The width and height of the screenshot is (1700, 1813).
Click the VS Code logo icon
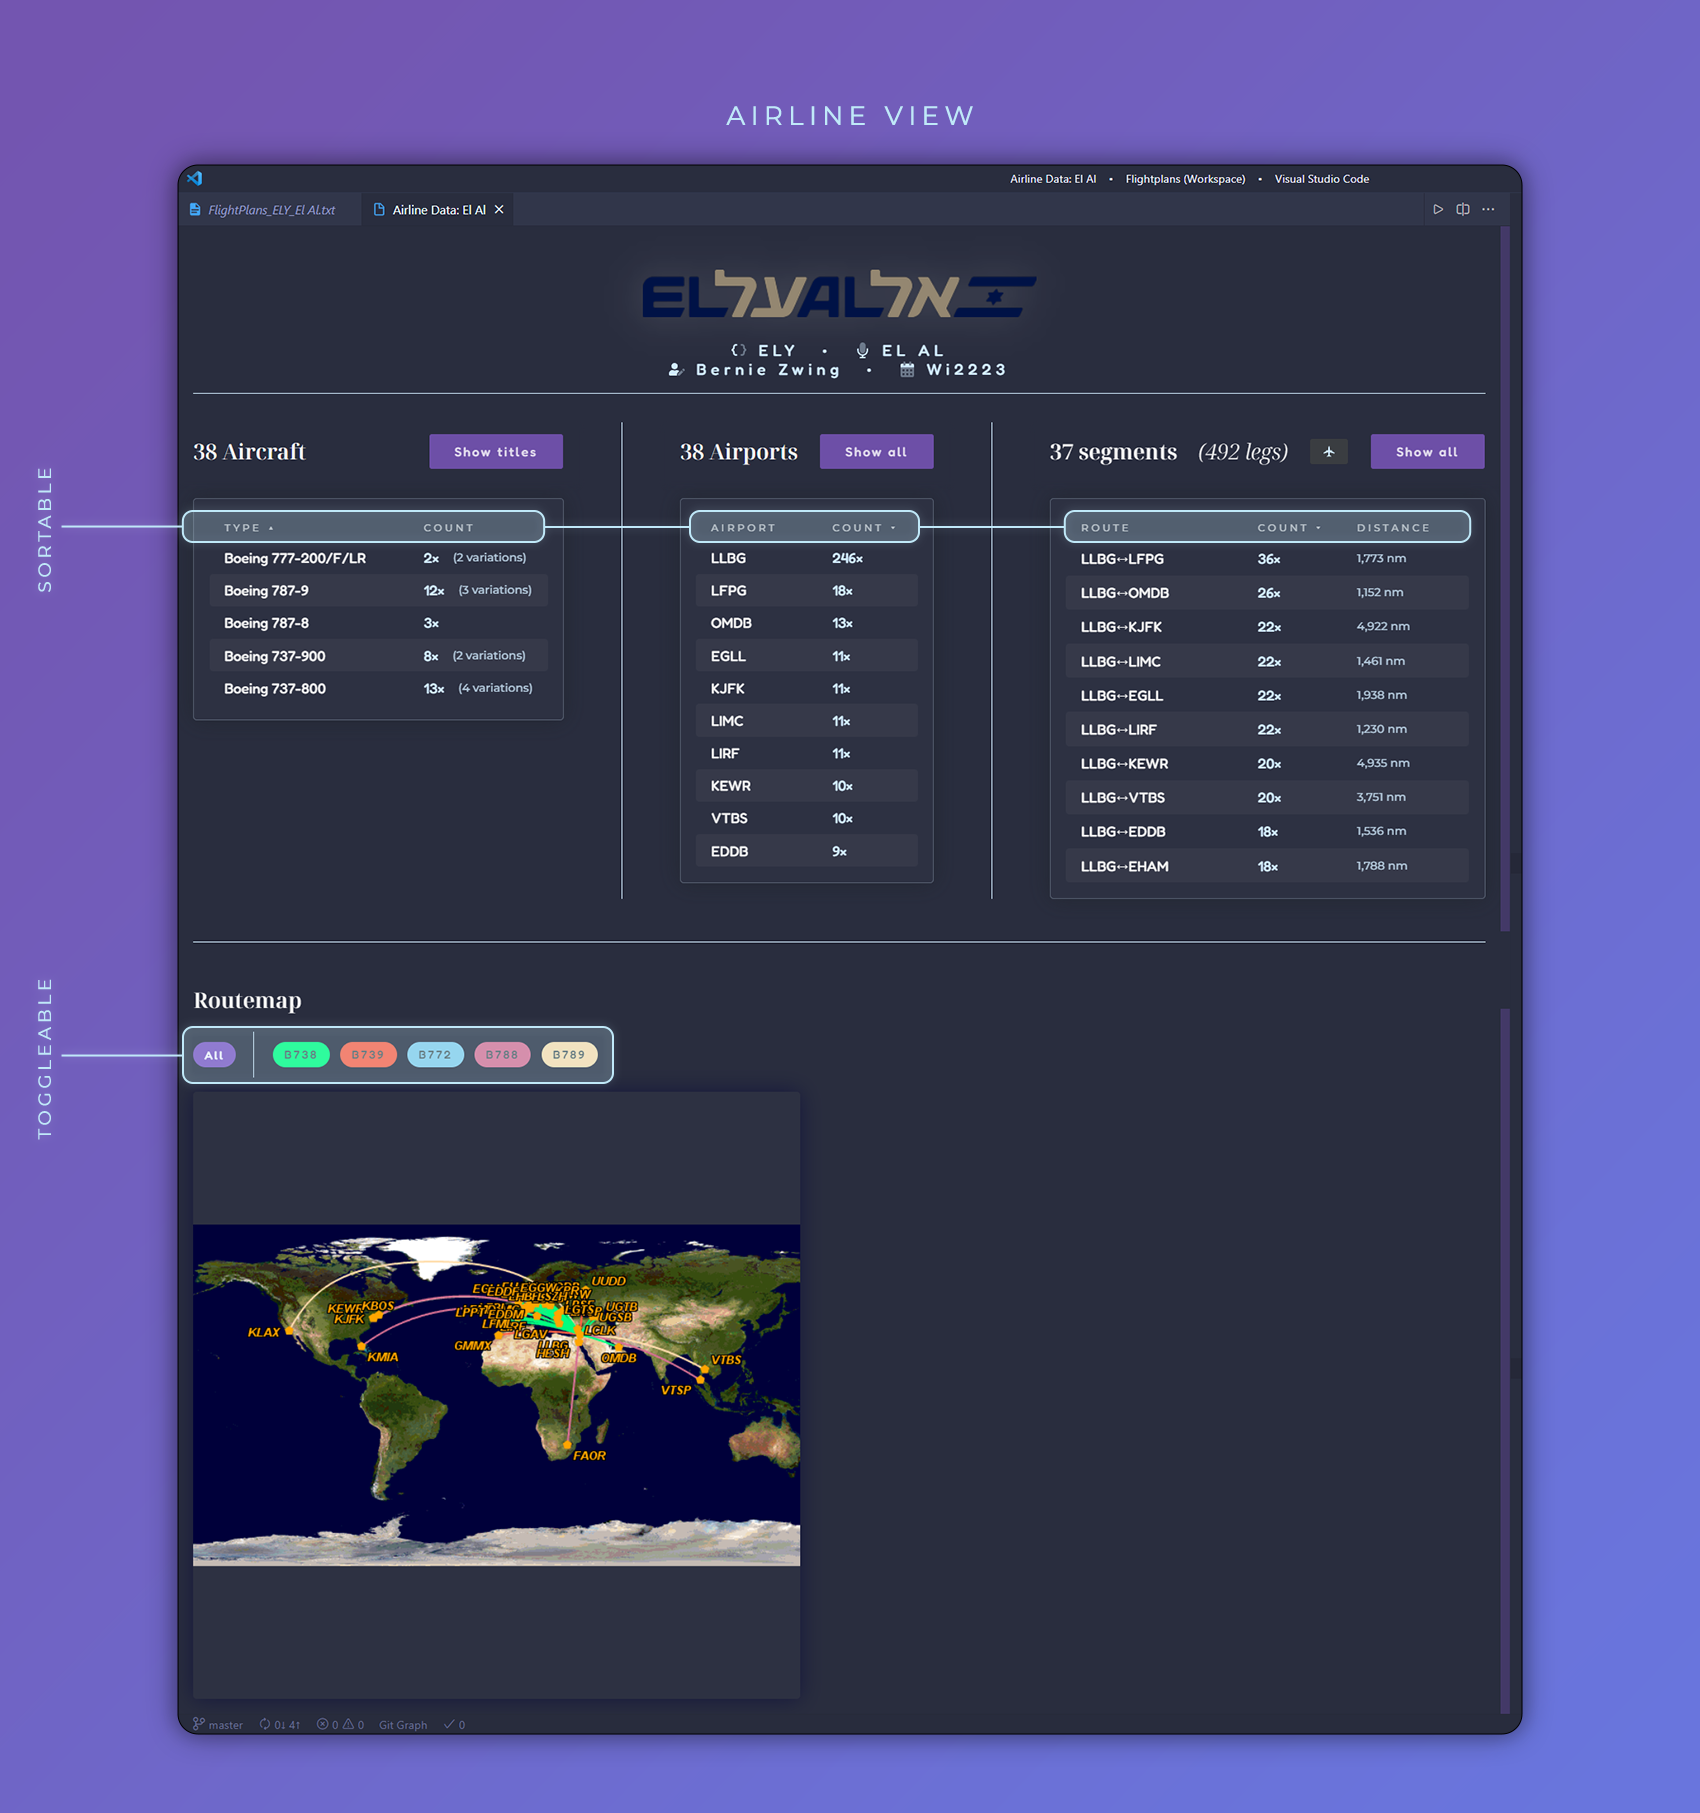click(x=195, y=178)
